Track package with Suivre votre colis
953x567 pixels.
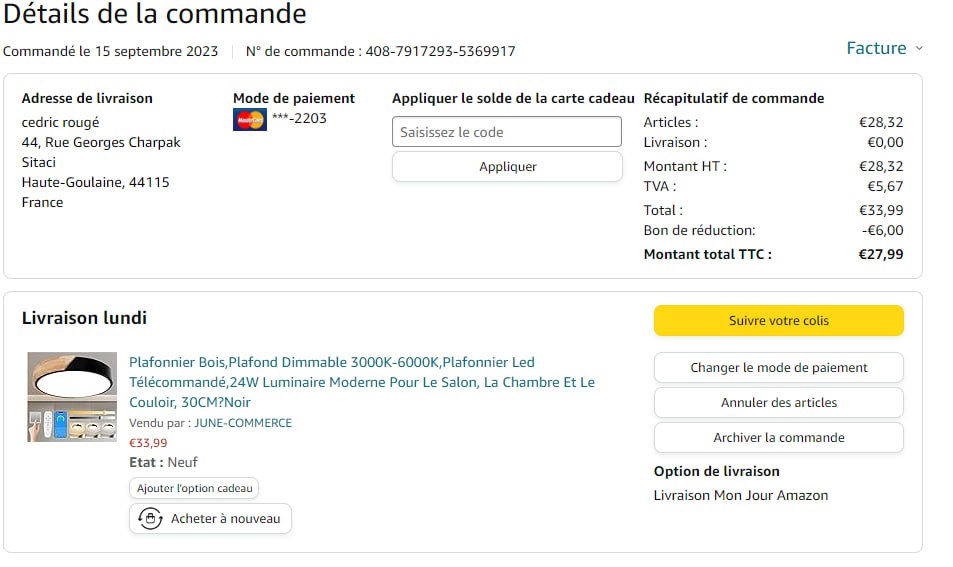tap(778, 321)
